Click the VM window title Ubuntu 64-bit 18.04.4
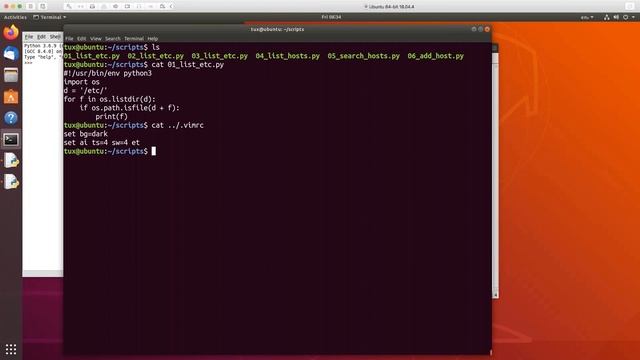The height and width of the screenshot is (360, 640). tap(391, 7)
